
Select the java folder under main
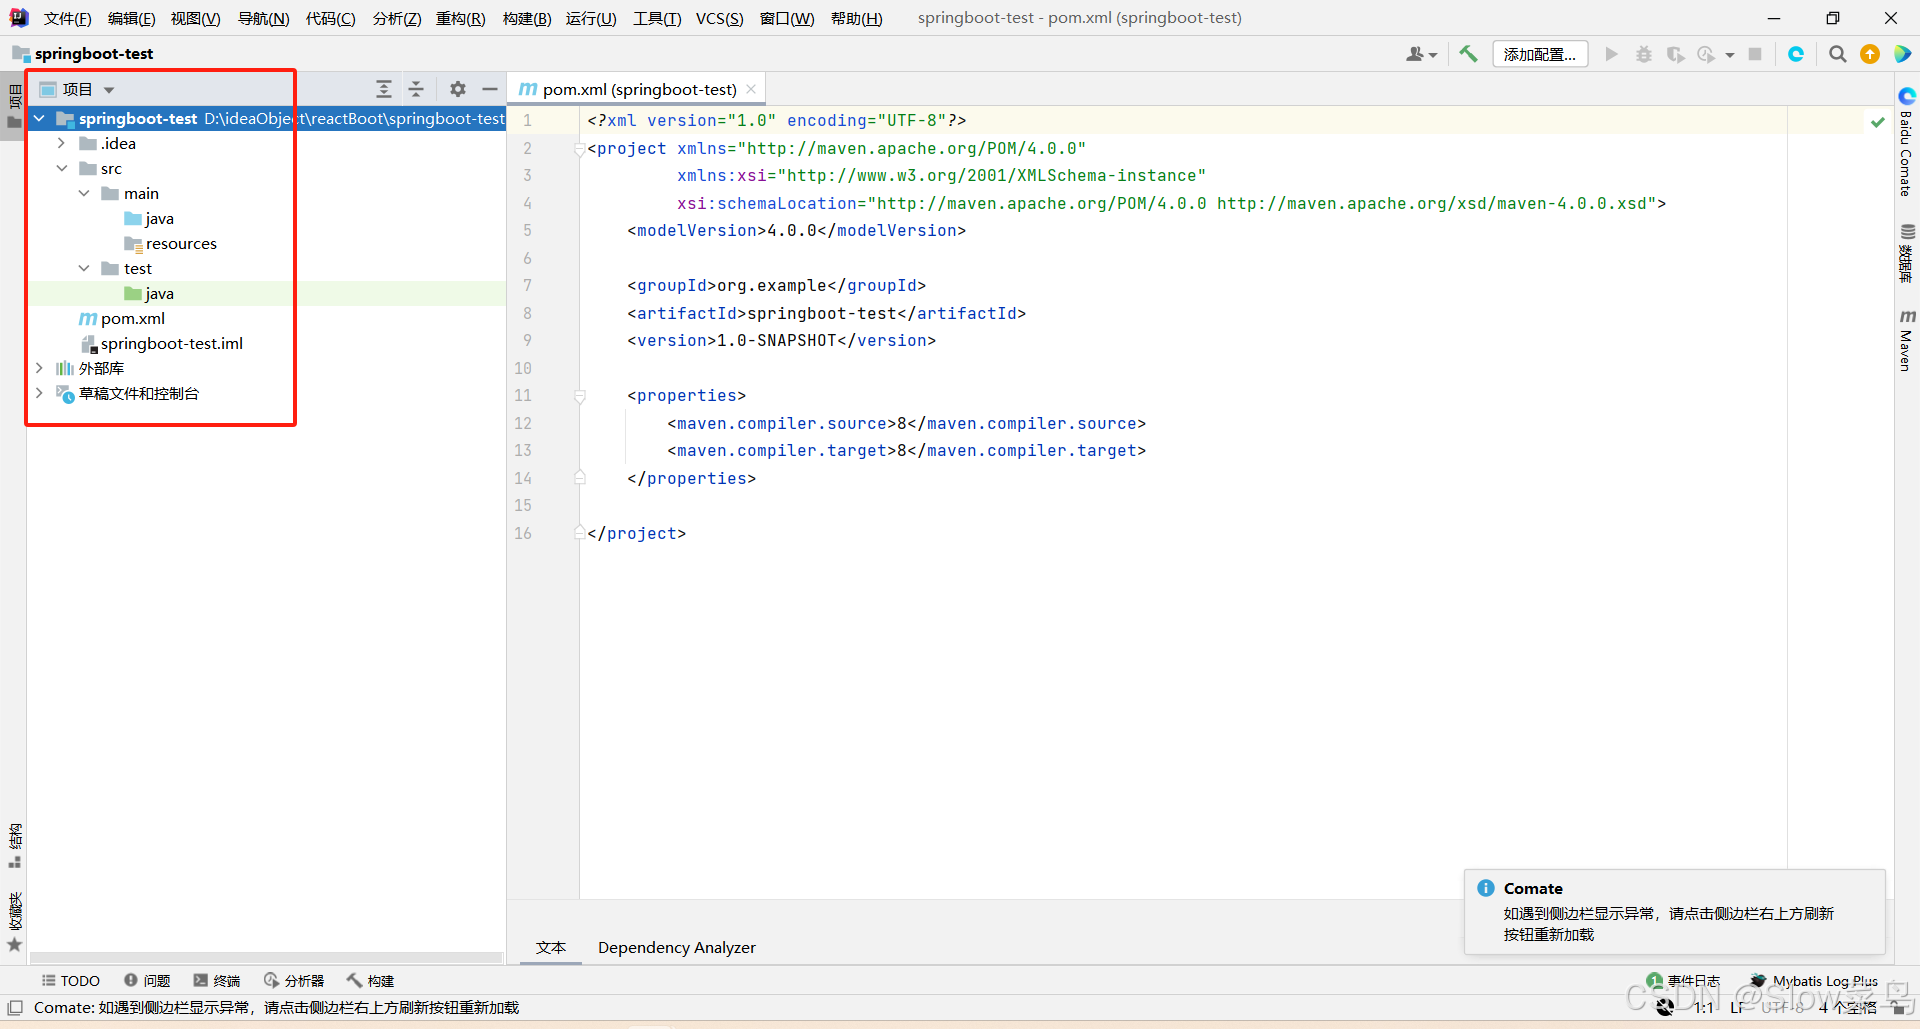click(149, 218)
